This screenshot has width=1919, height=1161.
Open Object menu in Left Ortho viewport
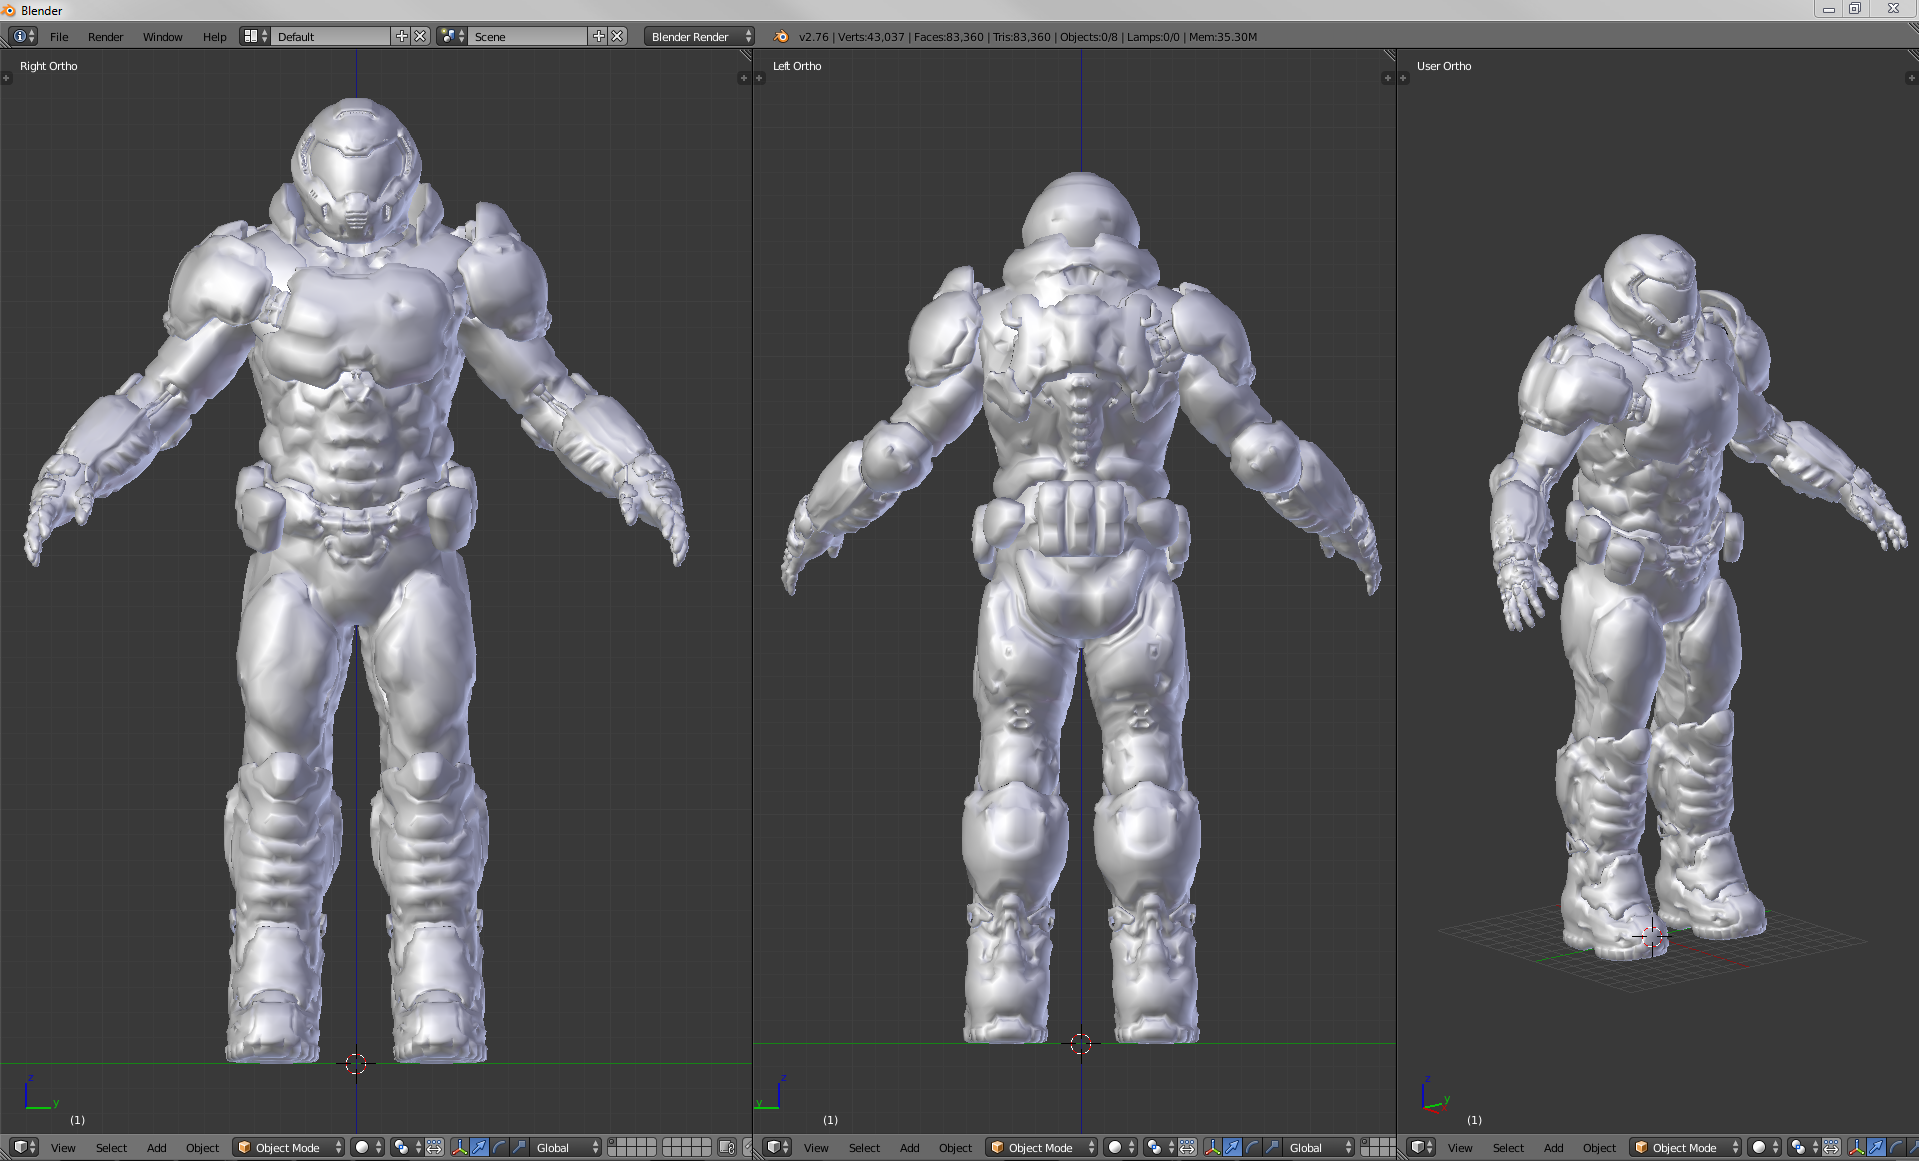point(955,1147)
